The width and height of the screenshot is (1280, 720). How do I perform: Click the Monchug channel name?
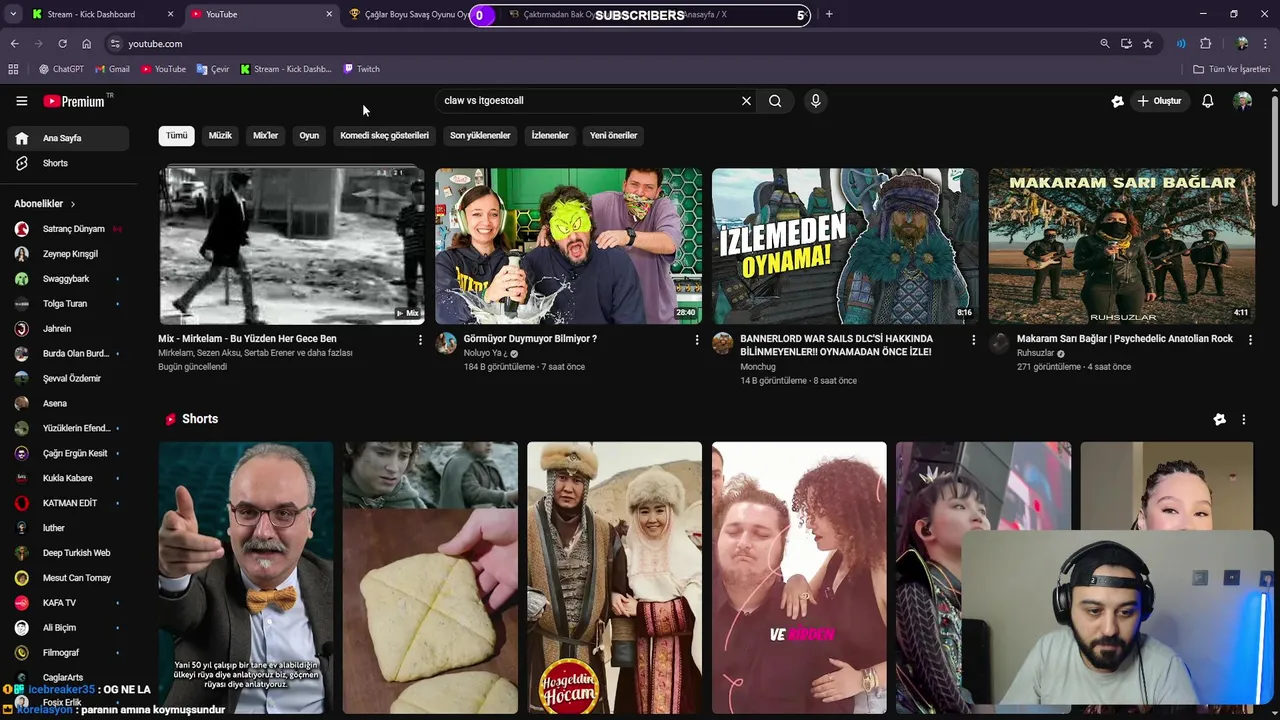pos(758,367)
